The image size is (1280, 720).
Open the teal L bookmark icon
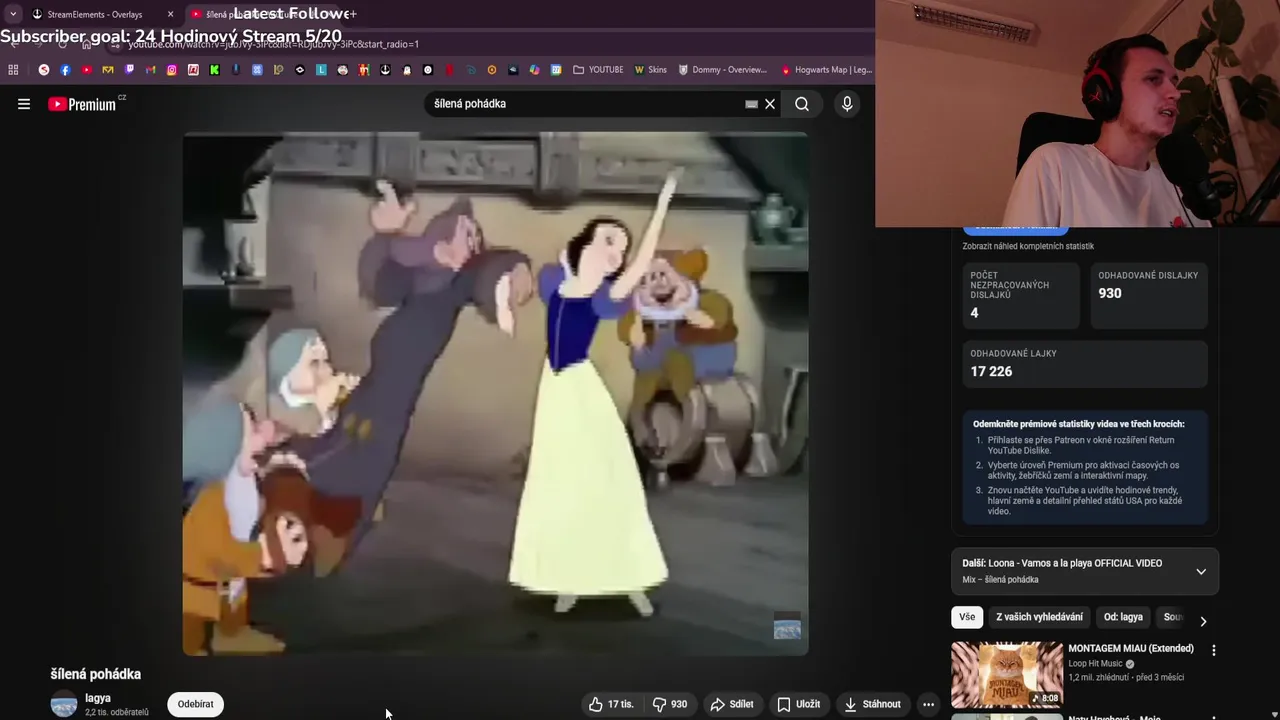click(x=321, y=70)
